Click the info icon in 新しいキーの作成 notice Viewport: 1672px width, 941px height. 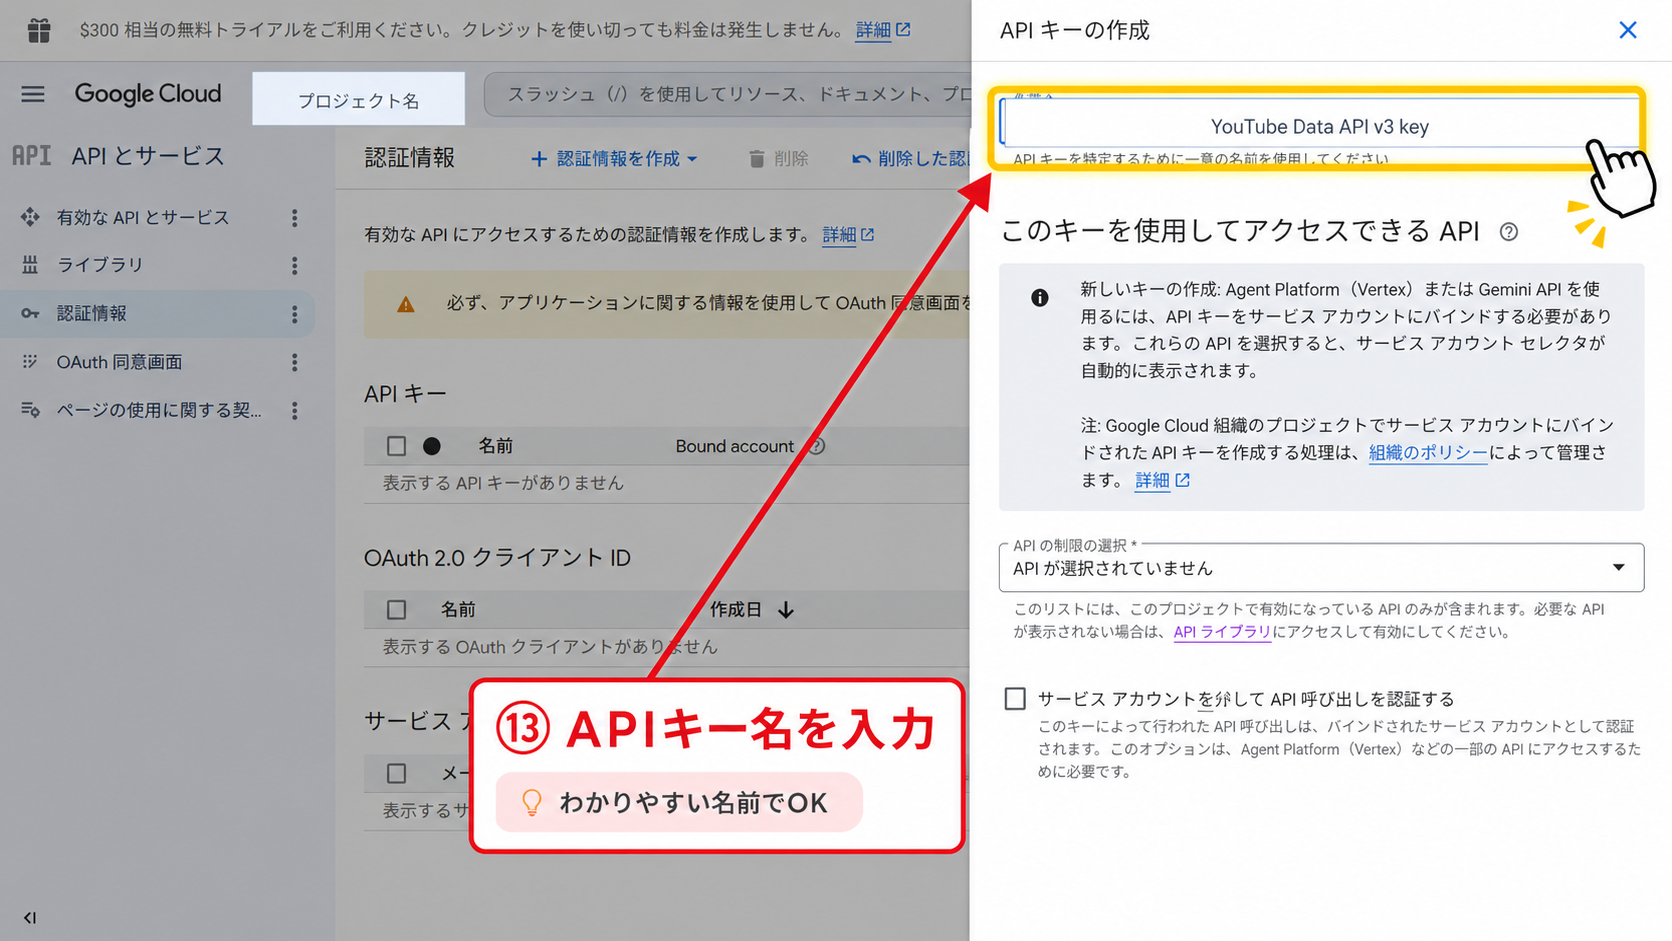click(x=1040, y=297)
